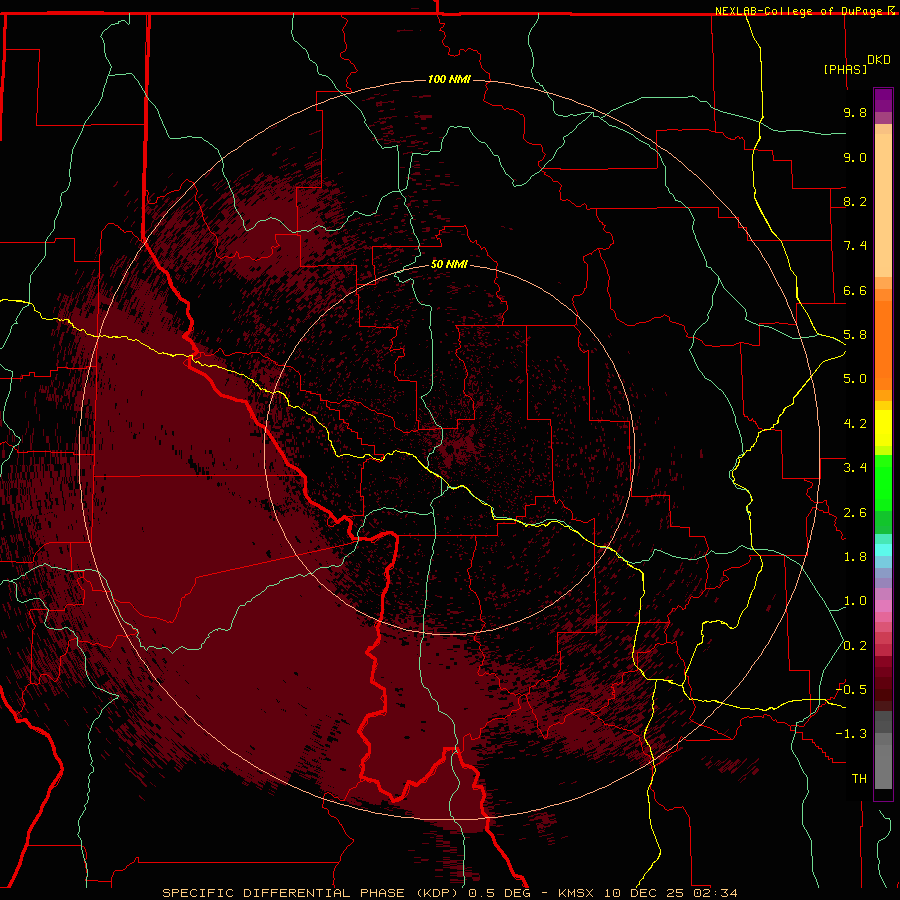Click the -1.3 scale value

pos(851,734)
